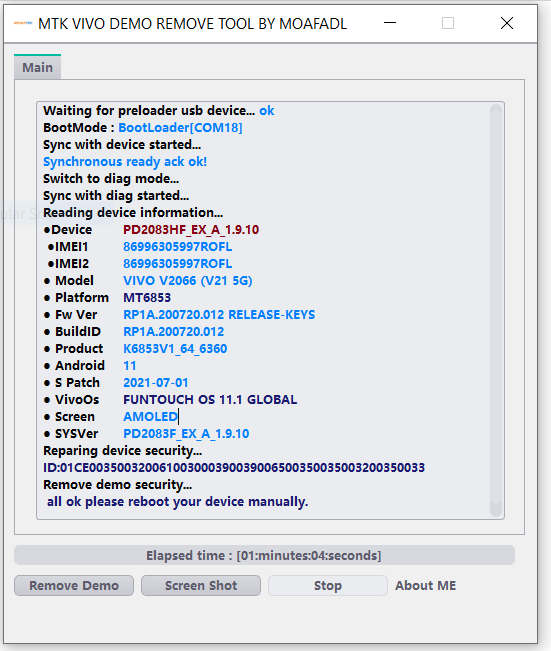This screenshot has height=651, width=551.
Task: Click FUNTOUCH OS 11.1 GLOBAL text
Action: click(210, 400)
